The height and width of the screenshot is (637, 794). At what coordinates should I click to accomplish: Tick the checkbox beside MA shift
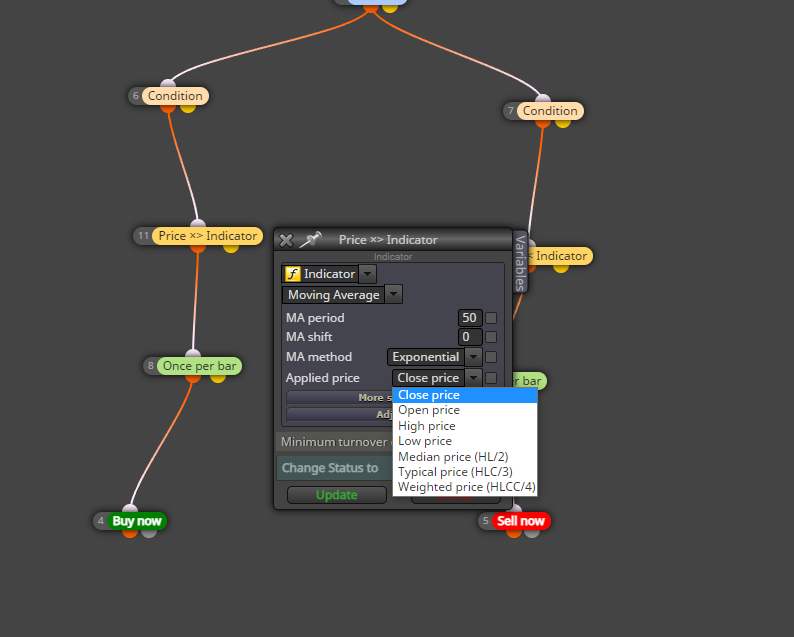[x=491, y=337]
